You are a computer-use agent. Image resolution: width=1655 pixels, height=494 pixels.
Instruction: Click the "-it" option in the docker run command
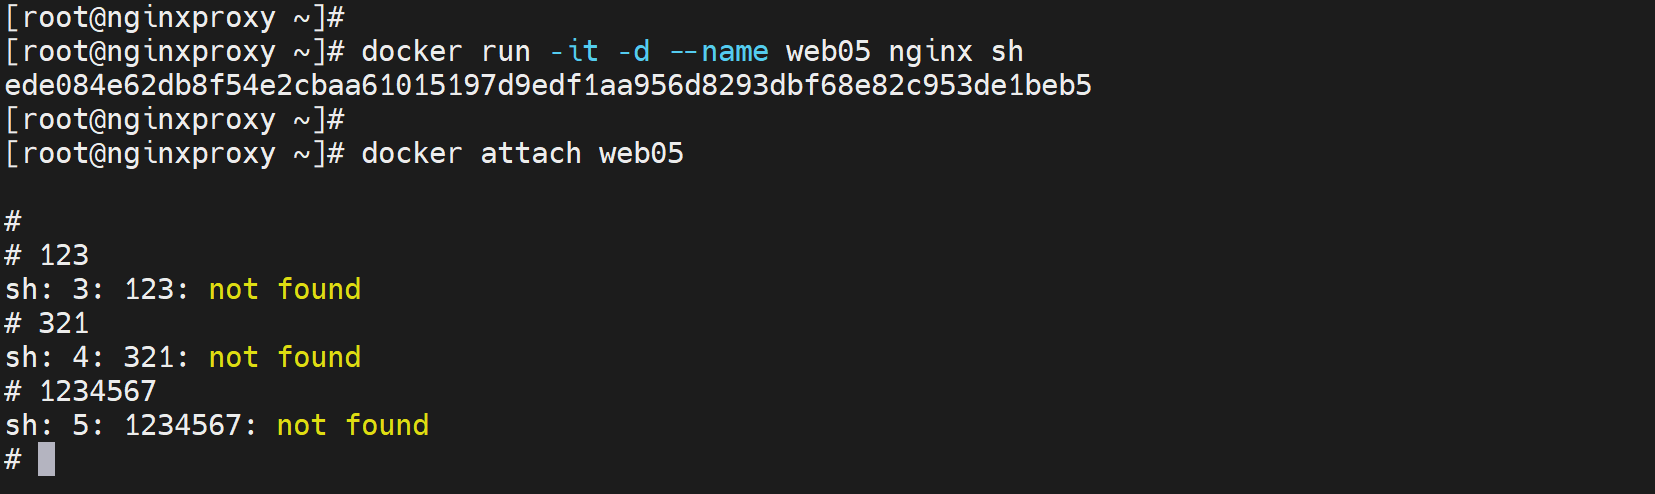click(x=574, y=52)
